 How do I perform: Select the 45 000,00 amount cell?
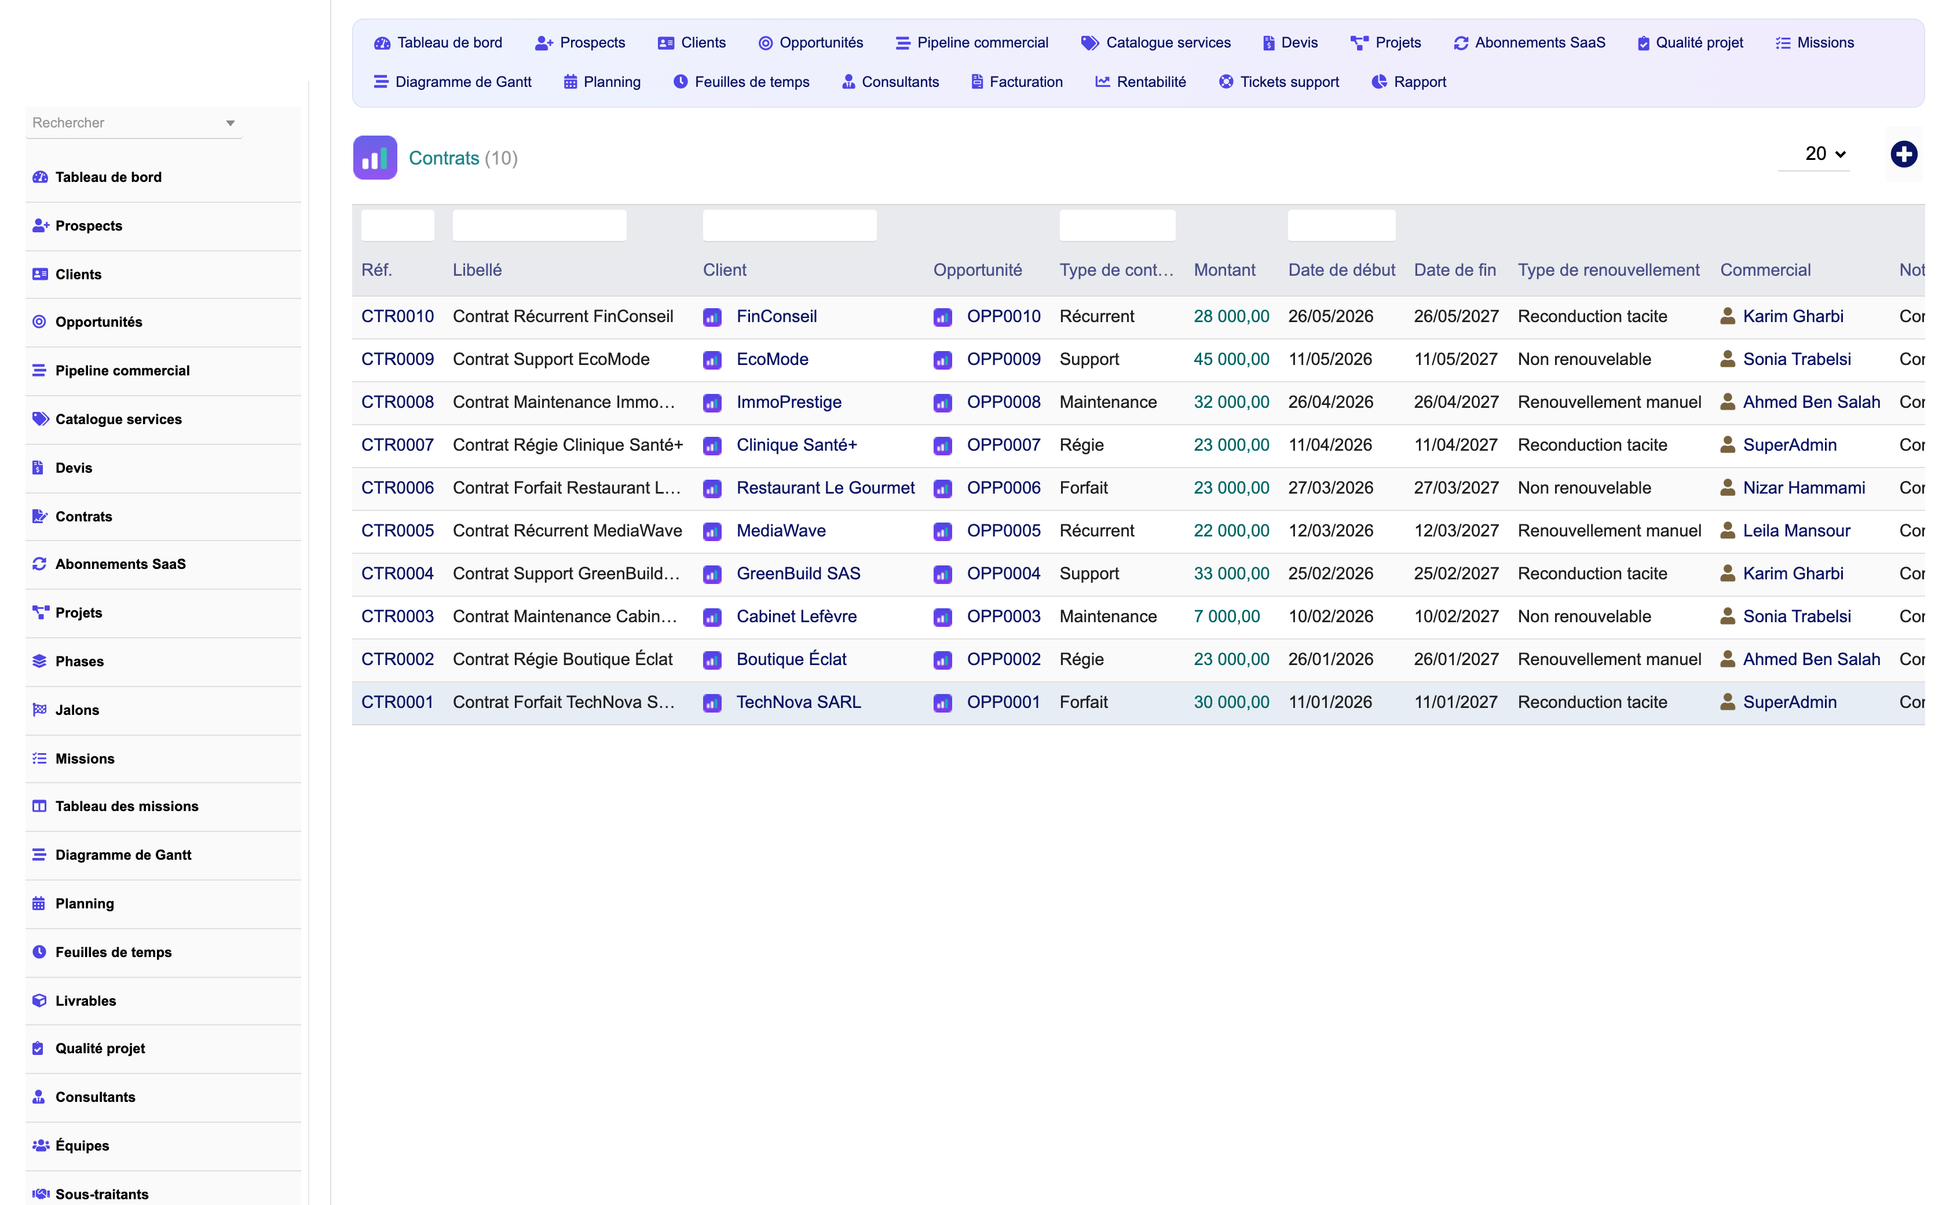[1232, 359]
